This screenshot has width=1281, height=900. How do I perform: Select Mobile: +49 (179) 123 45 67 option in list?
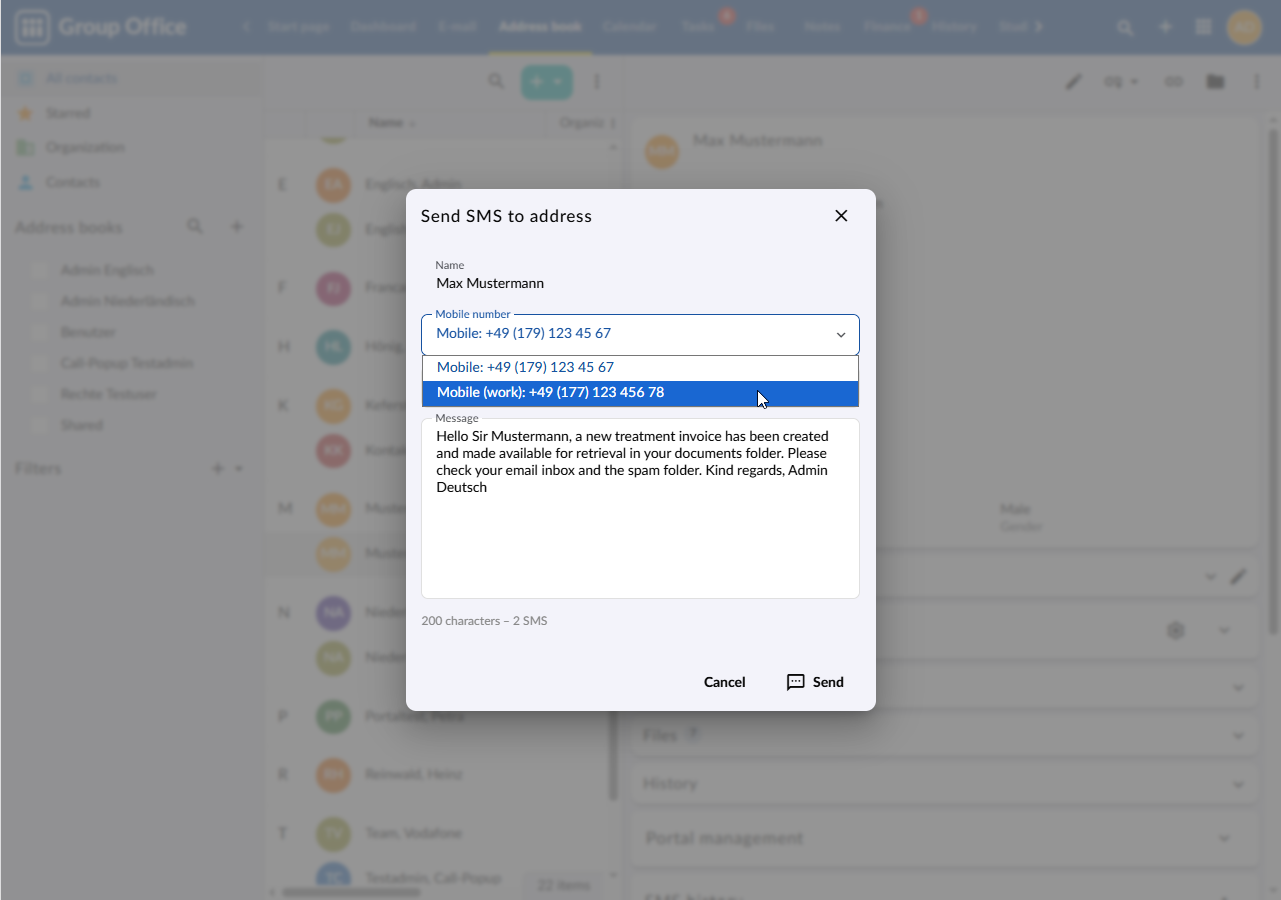640,367
